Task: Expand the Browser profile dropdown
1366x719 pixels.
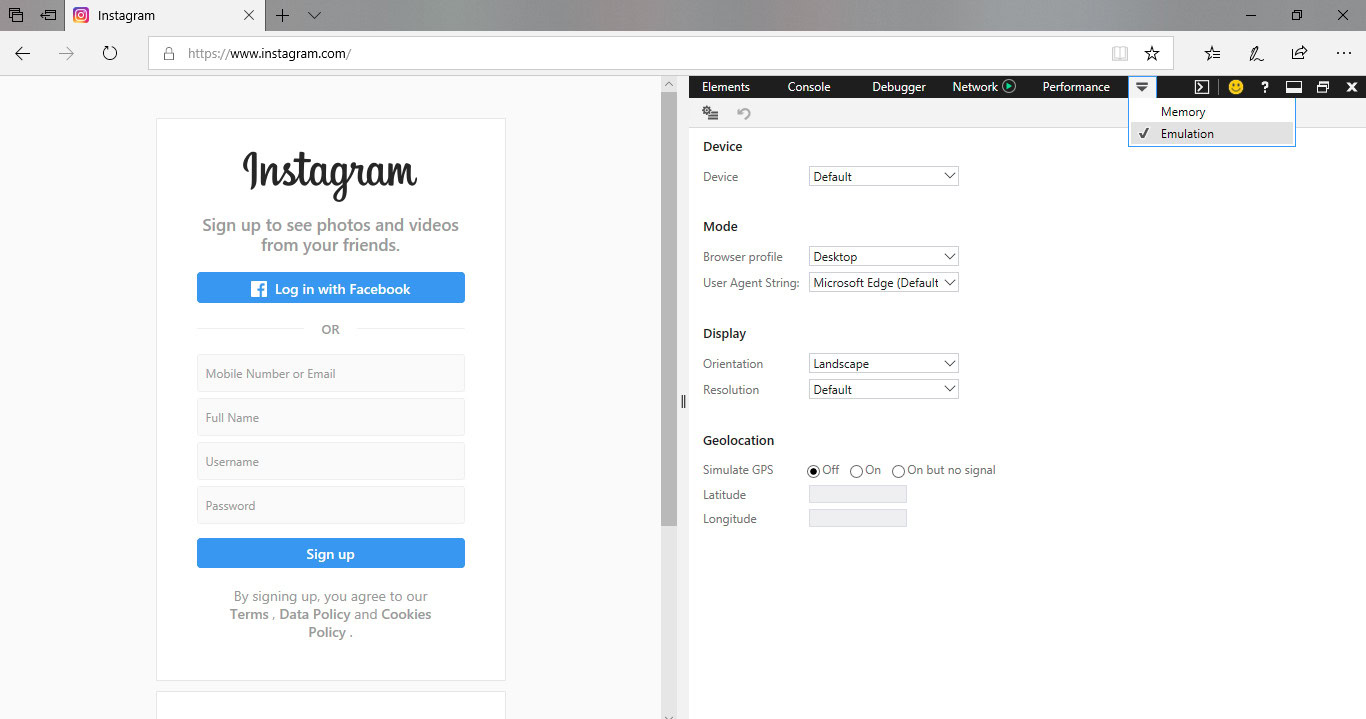Action: pyautogui.click(x=883, y=257)
